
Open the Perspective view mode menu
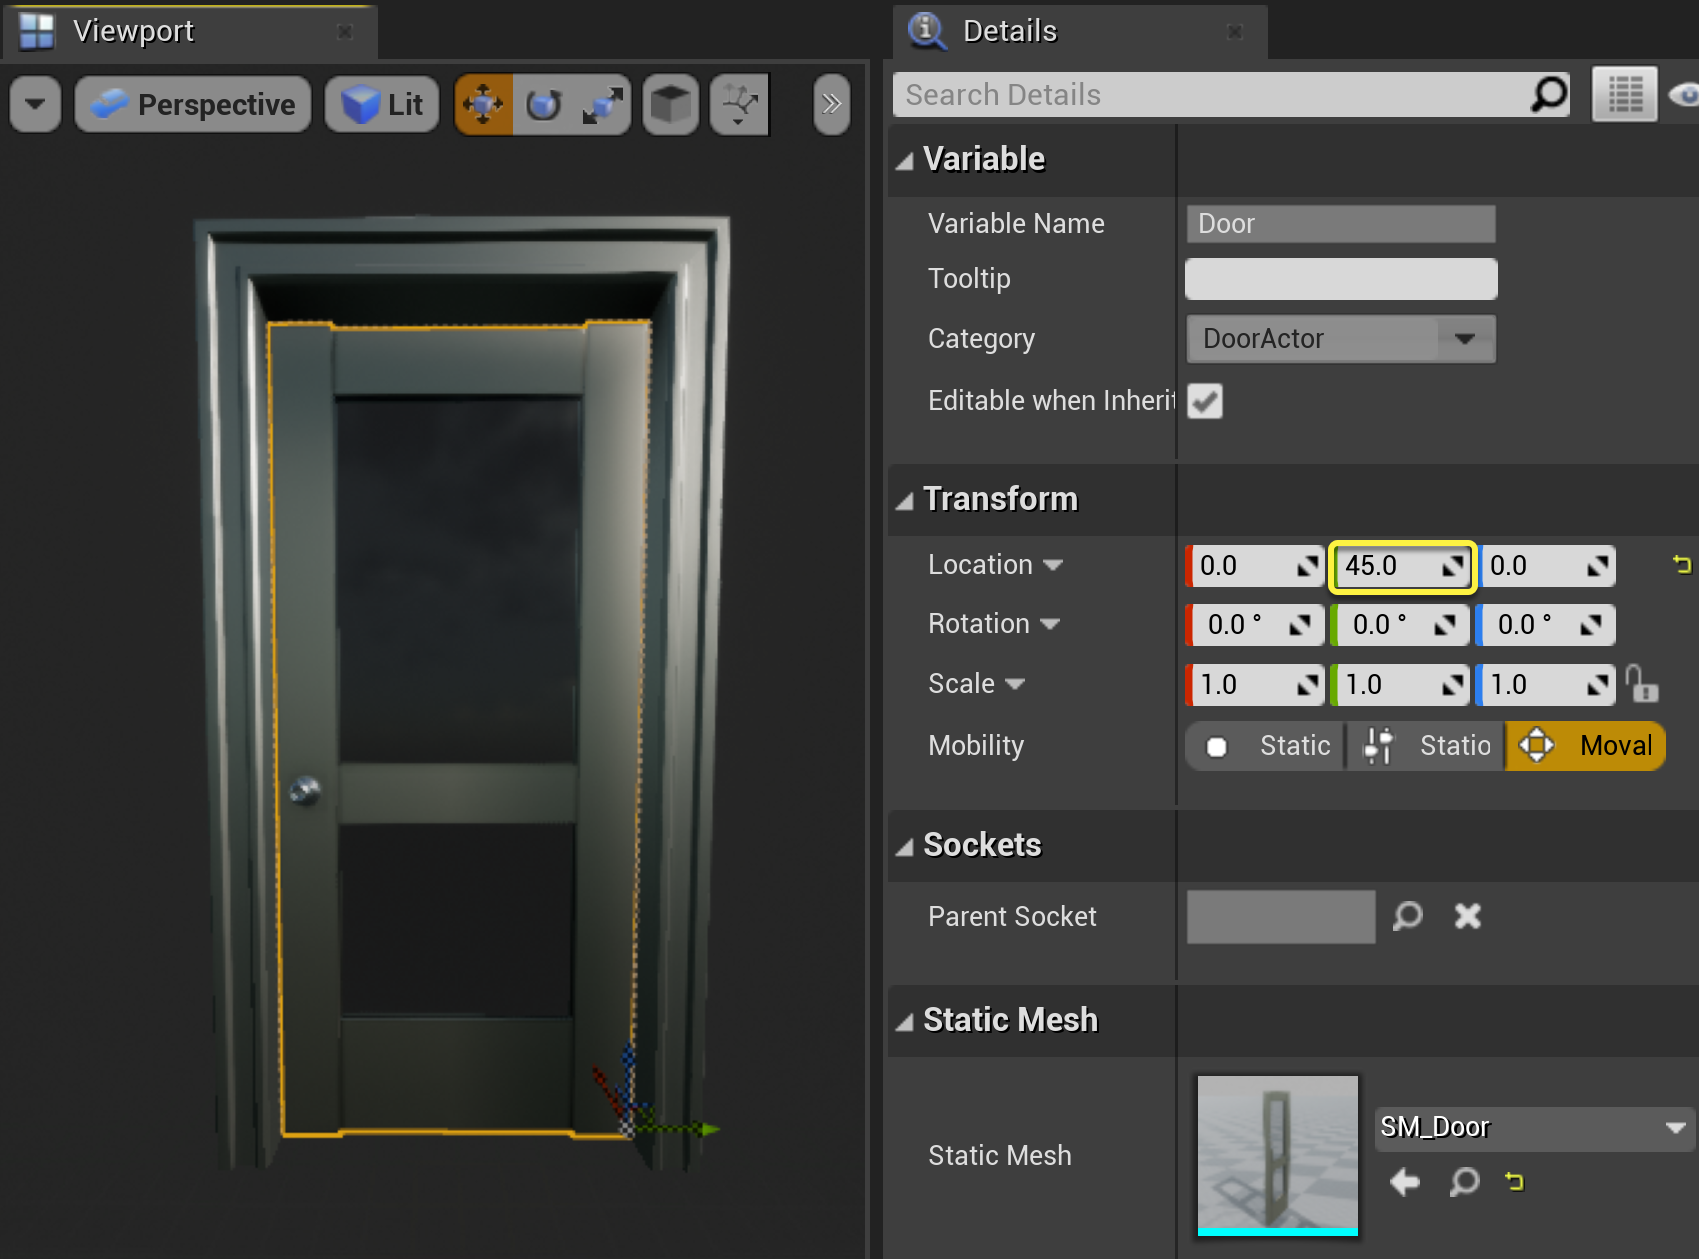tap(193, 104)
